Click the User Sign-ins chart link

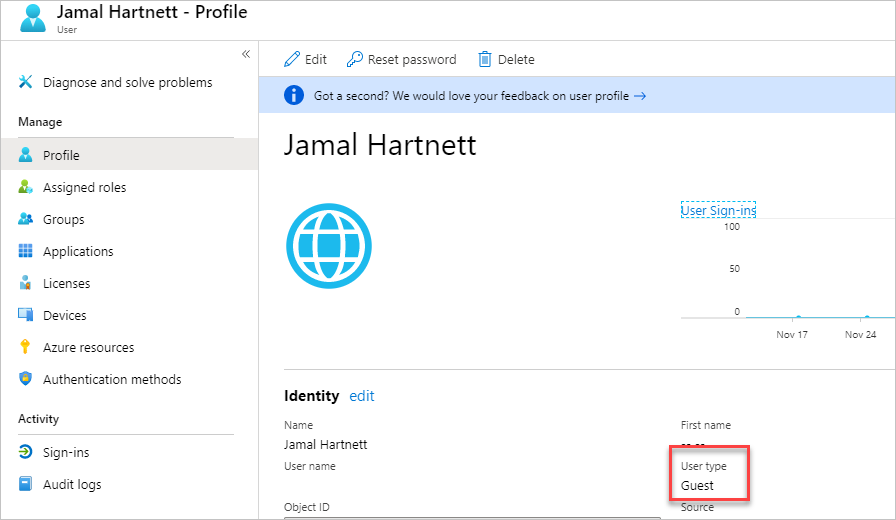(718, 210)
